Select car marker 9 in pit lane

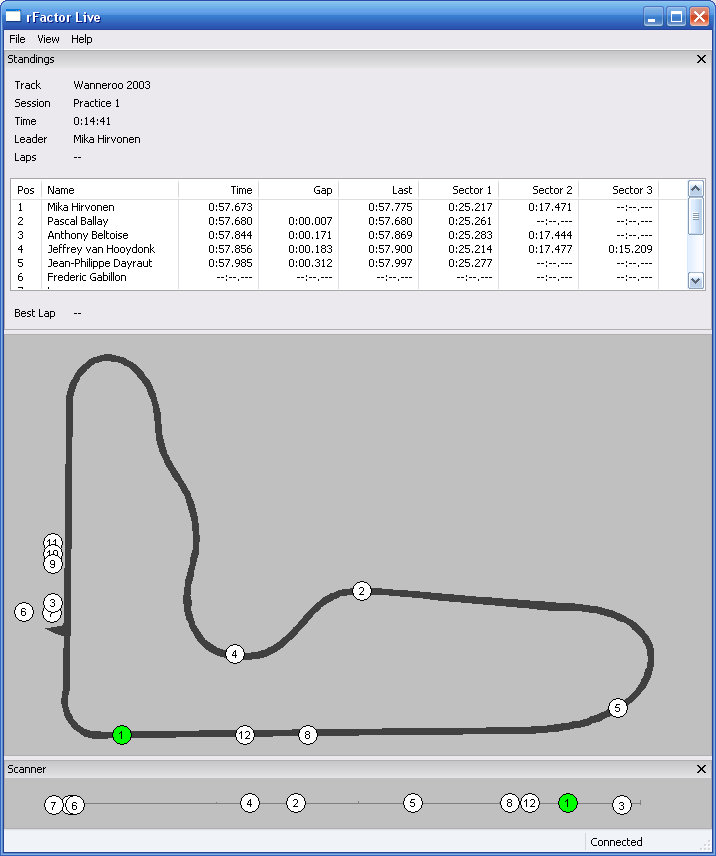coord(53,565)
